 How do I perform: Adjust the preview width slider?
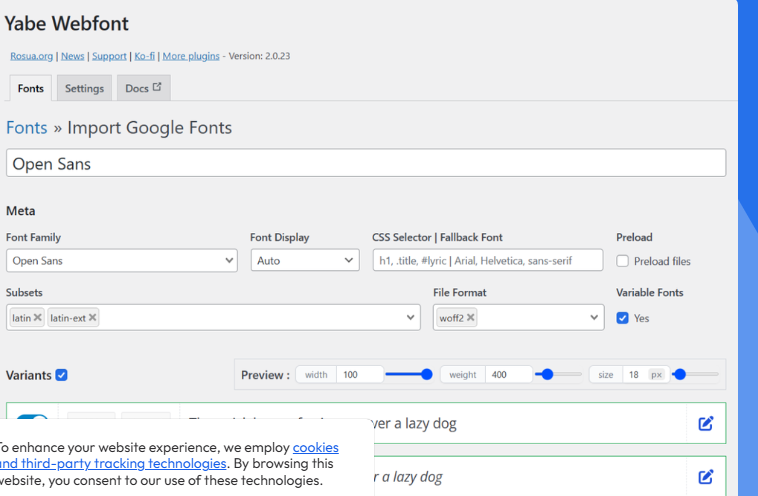409,374
